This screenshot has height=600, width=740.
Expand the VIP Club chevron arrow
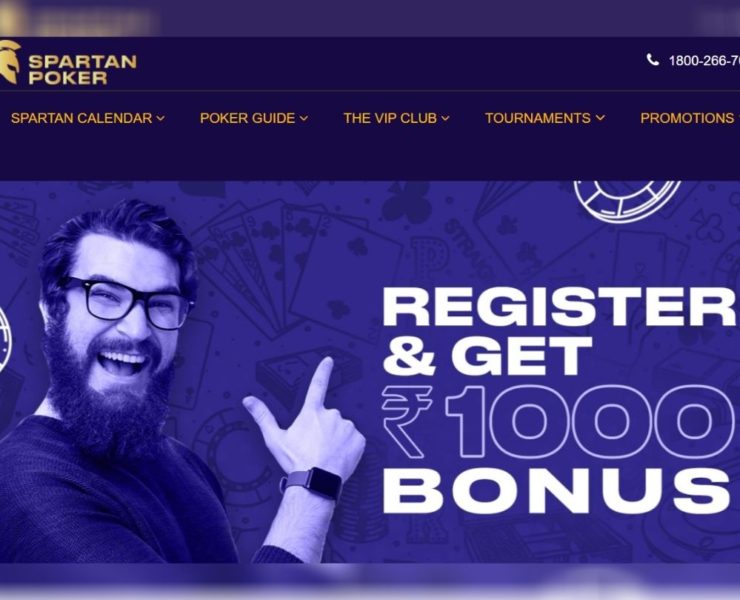coord(445,118)
